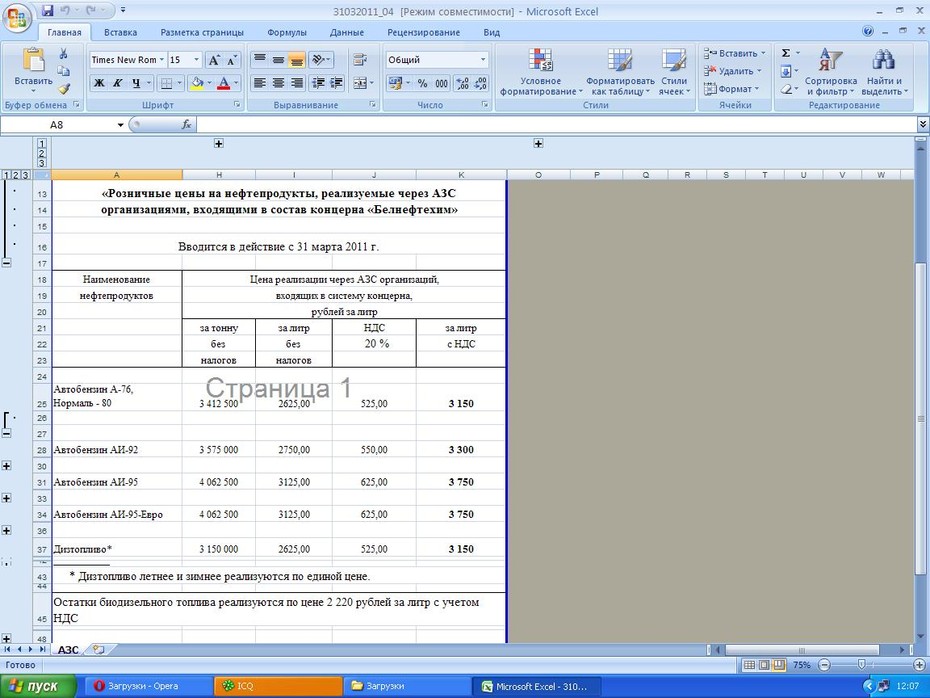Screen dimensions: 930x698
Task: Increase indent in the alignment group
Action: pyautogui.click(x=336, y=83)
